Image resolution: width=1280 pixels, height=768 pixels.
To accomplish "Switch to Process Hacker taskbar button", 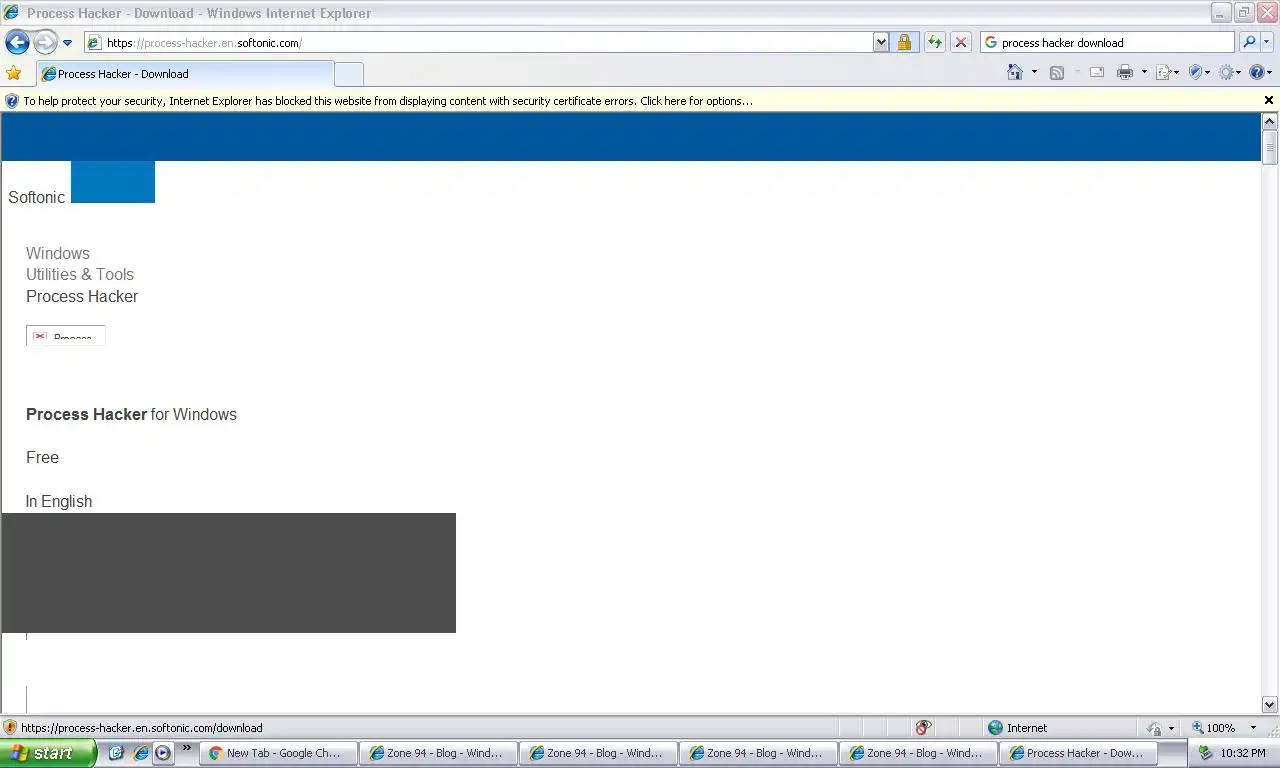I will [1079, 753].
